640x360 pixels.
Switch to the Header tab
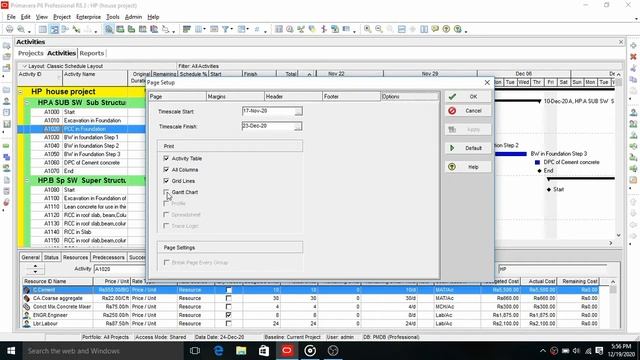(293, 96)
